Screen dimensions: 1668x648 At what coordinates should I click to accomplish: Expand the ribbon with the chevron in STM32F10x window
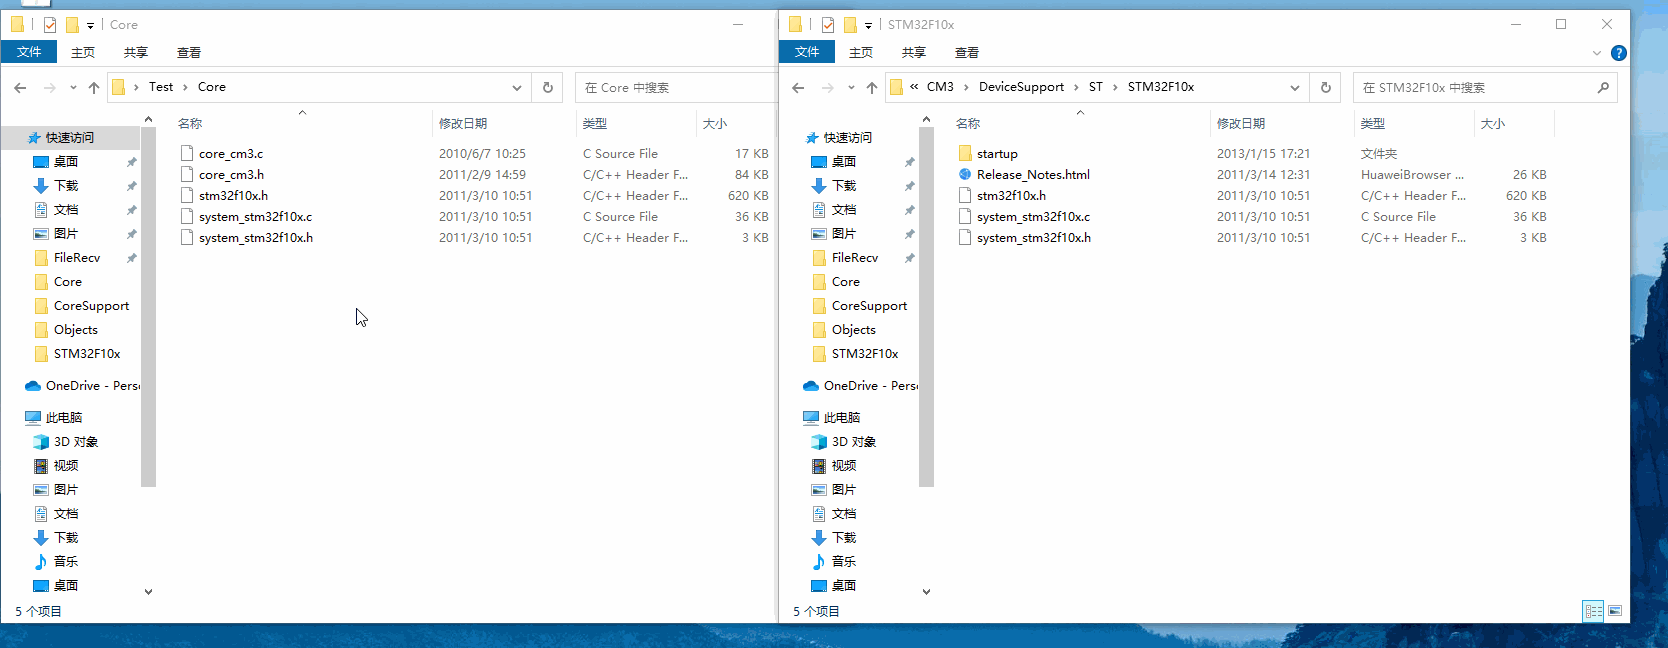pos(1597,53)
